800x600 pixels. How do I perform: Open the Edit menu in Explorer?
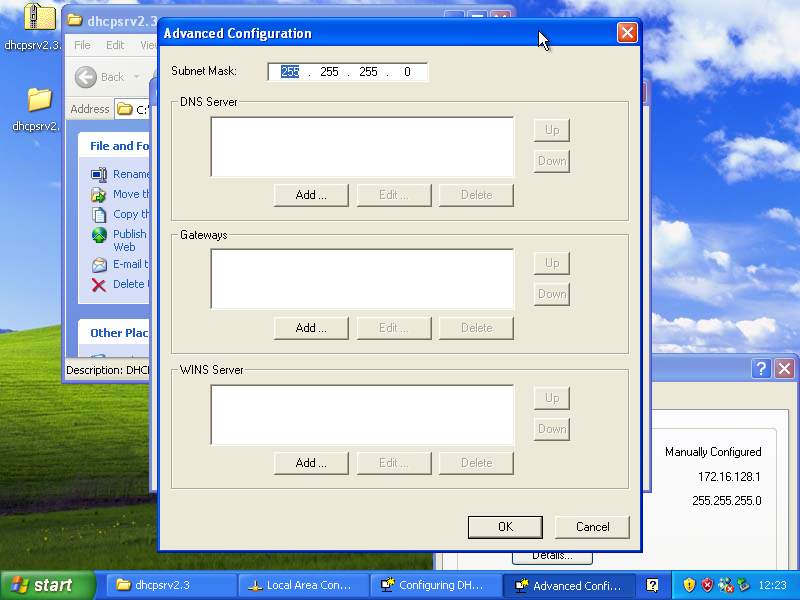pyautogui.click(x=115, y=45)
